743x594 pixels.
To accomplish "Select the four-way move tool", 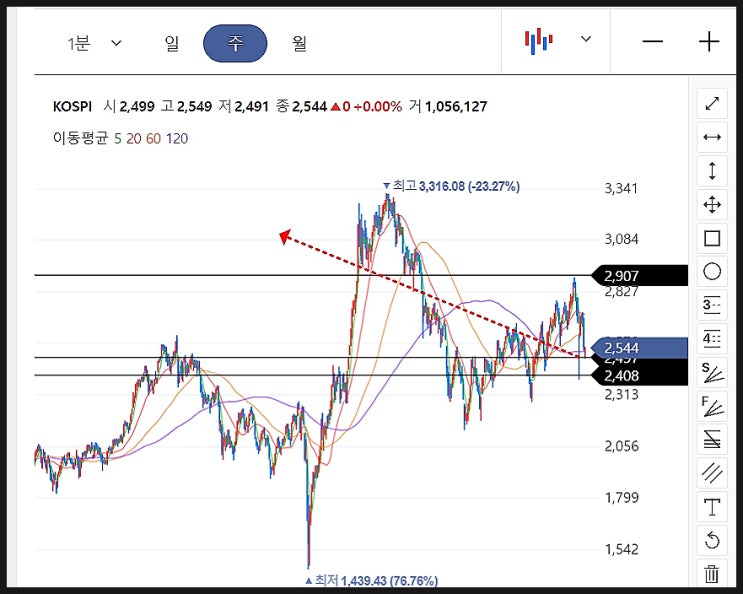I will [x=712, y=205].
